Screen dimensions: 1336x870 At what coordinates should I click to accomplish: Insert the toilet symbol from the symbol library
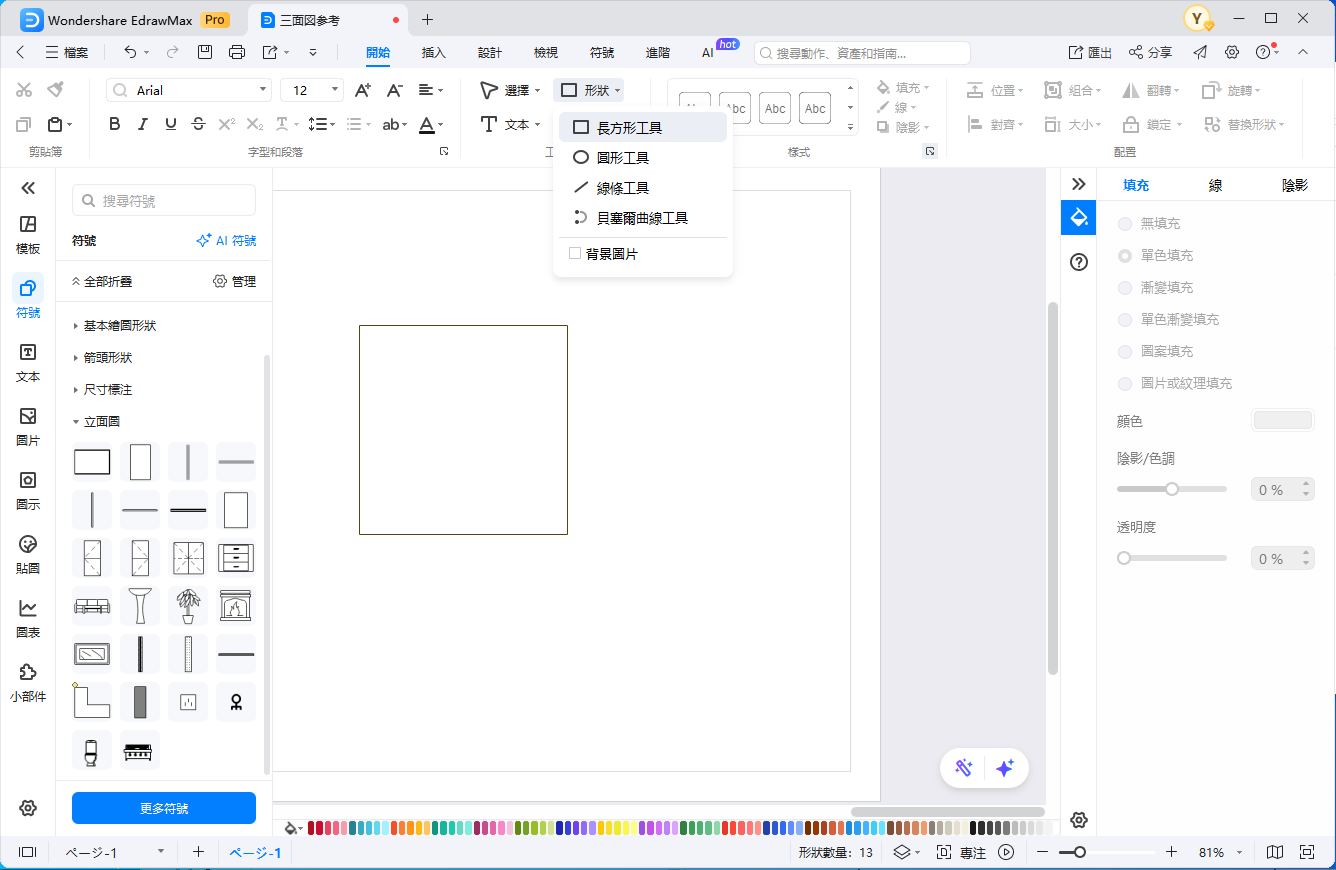[x=92, y=750]
